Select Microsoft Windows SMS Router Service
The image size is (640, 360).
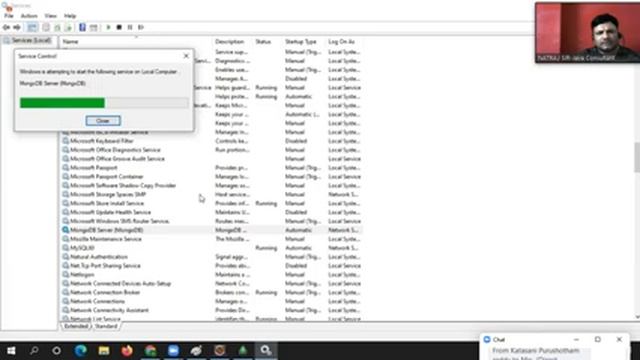tap(211, 221)
